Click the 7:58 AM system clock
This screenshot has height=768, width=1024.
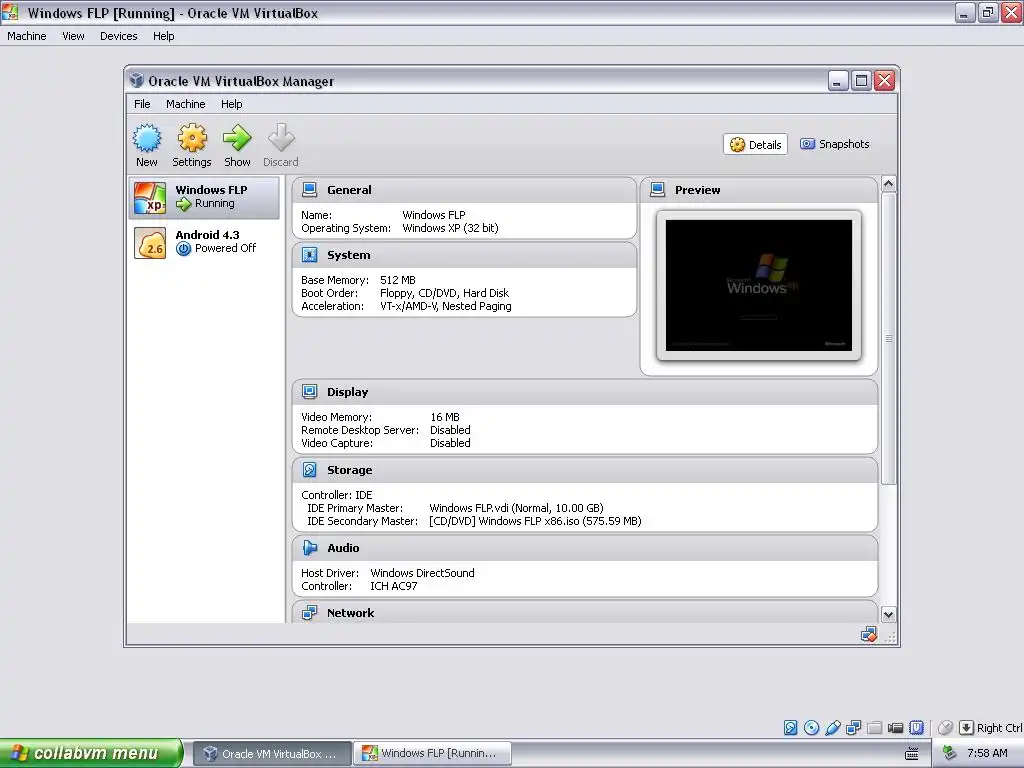click(x=987, y=753)
